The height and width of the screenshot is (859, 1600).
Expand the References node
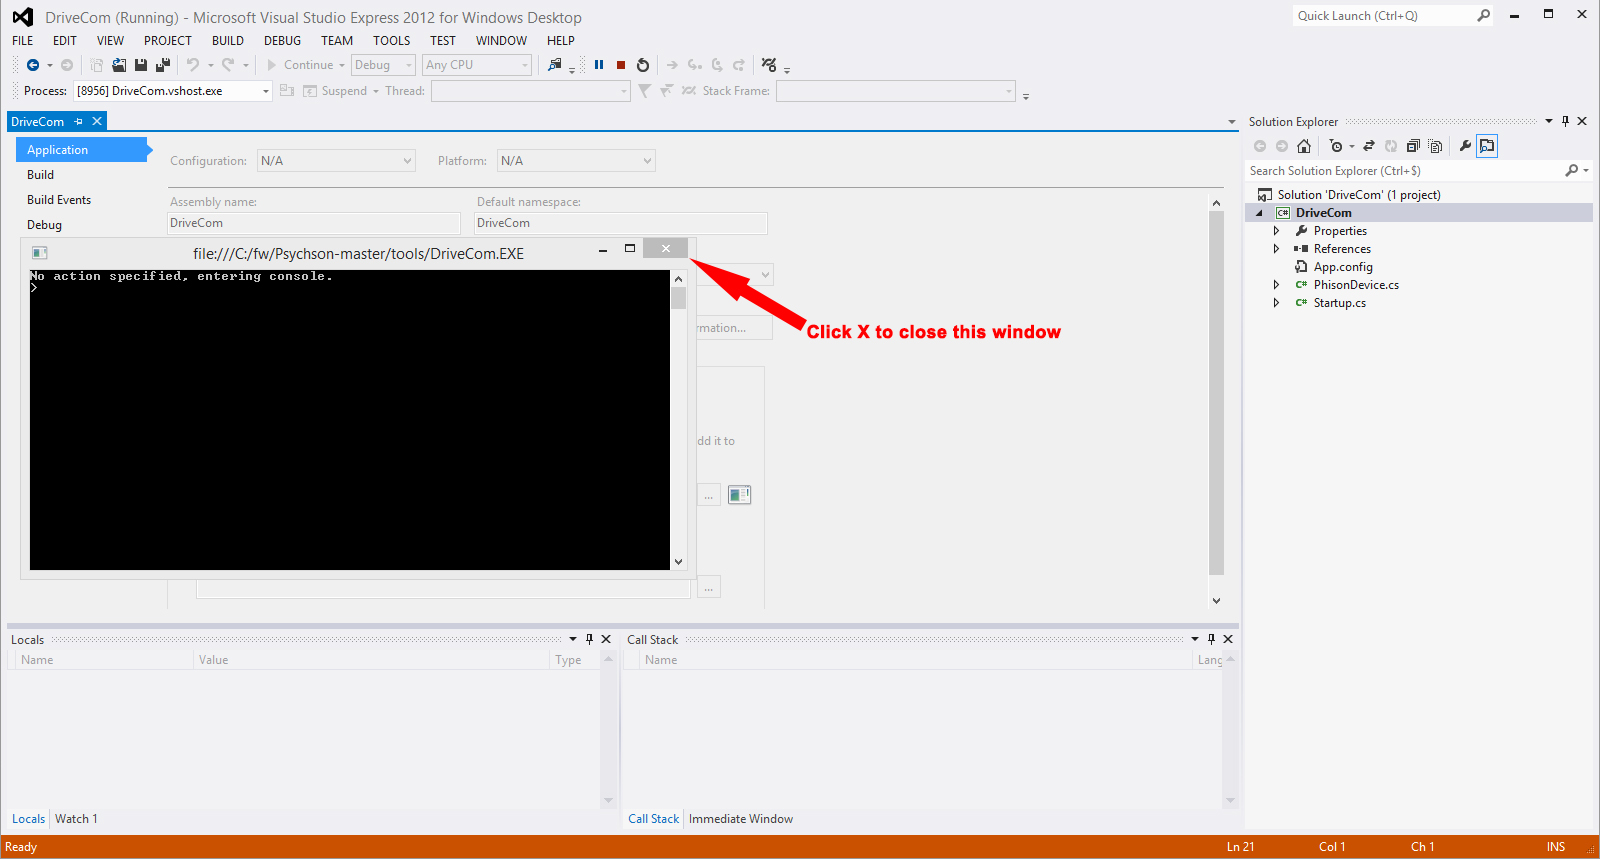click(1276, 249)
